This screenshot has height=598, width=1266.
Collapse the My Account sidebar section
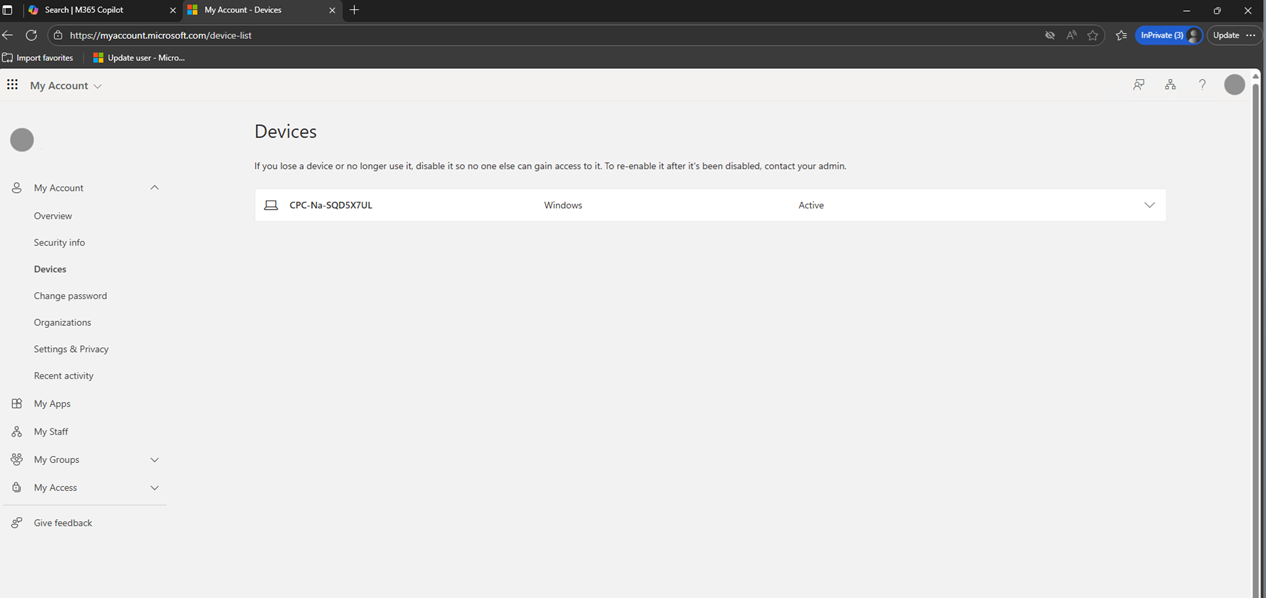[154, 188]
